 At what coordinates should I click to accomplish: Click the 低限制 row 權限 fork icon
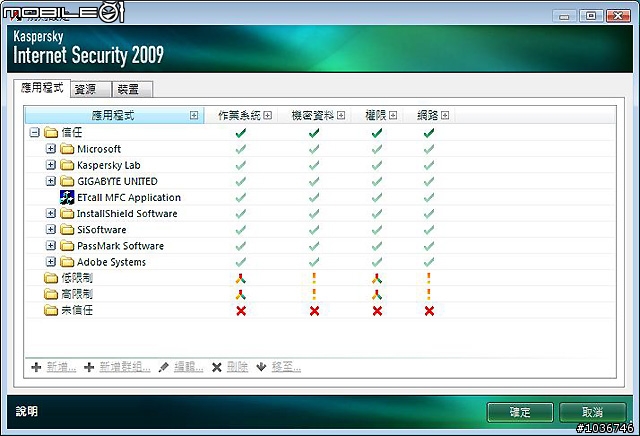click(x=377, y=278)
